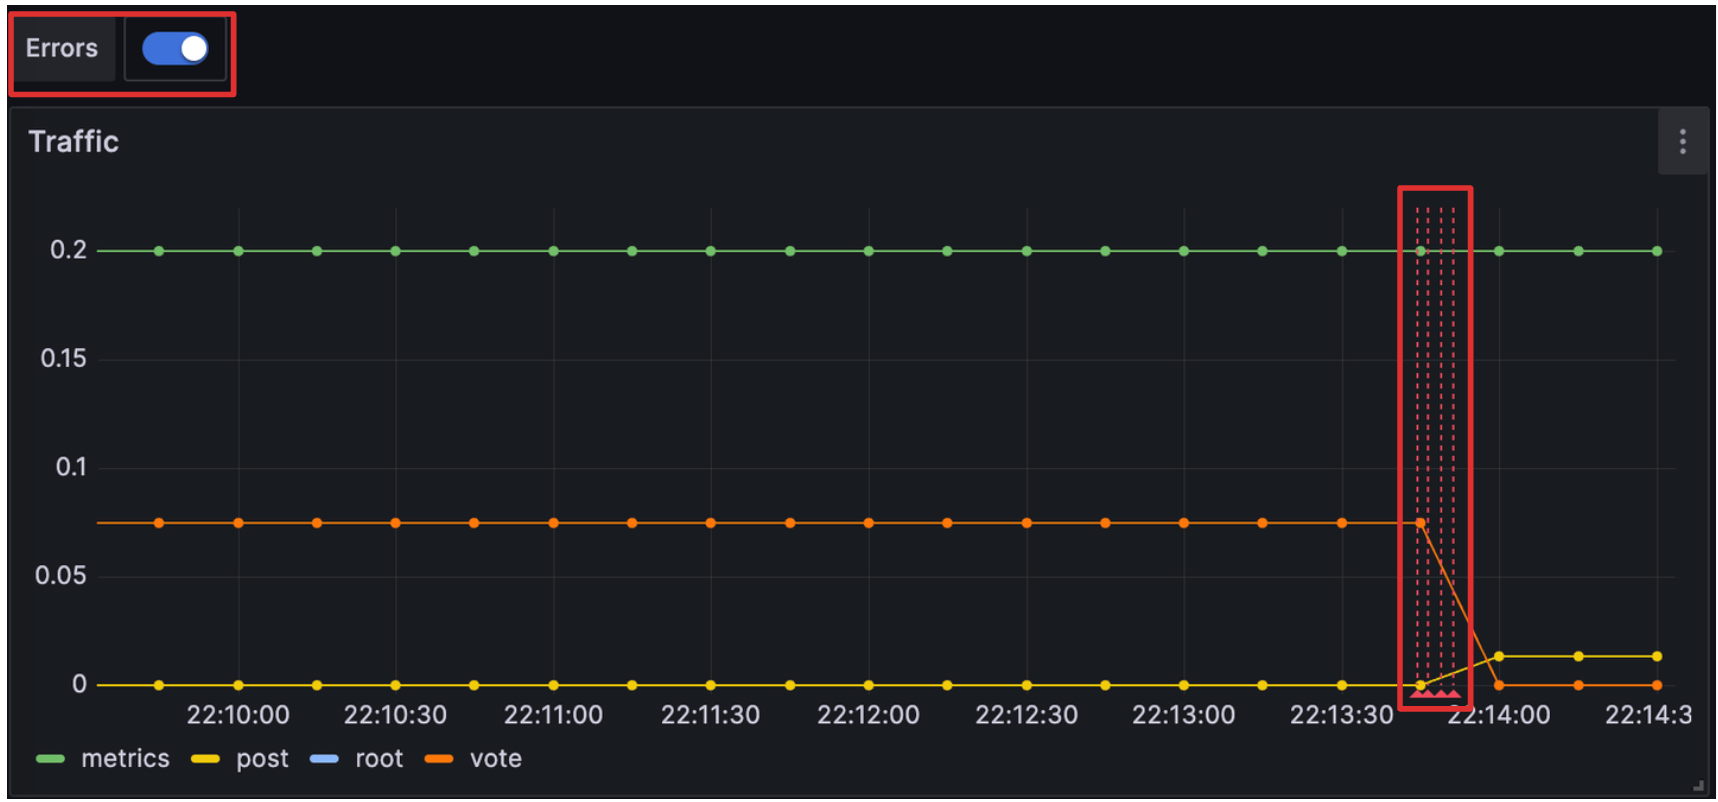Click the orange vote point at 22:12:00
Screen dimensions: 1718x802
[868, 523]
